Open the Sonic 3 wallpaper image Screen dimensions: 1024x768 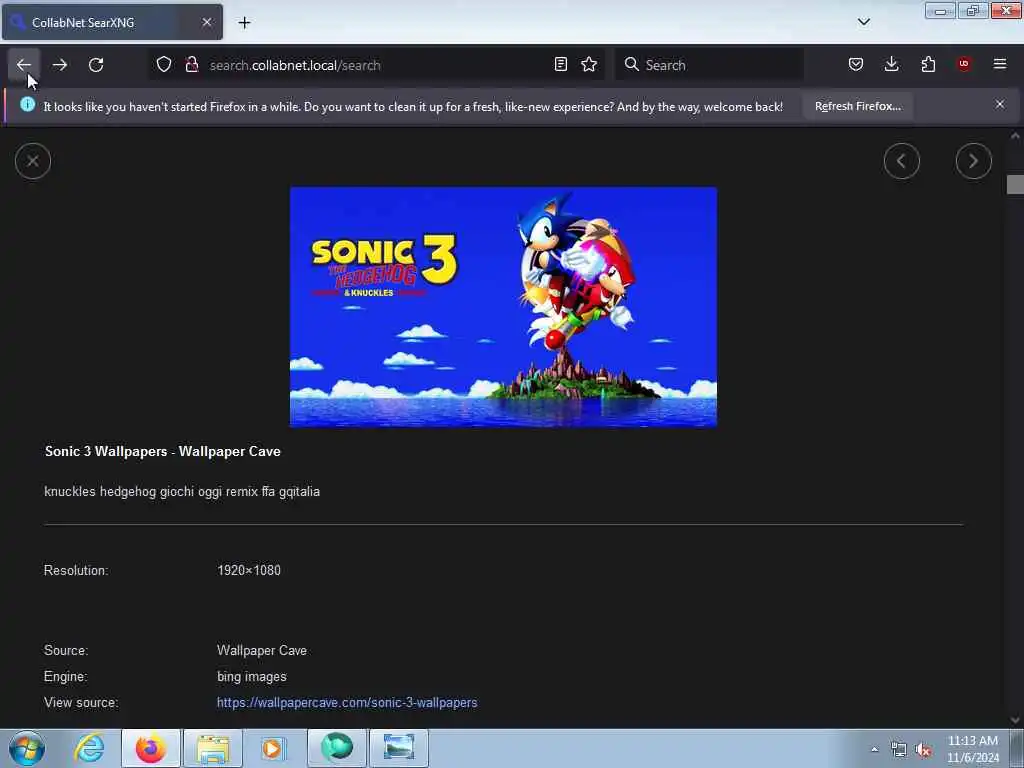click(503, 307)
